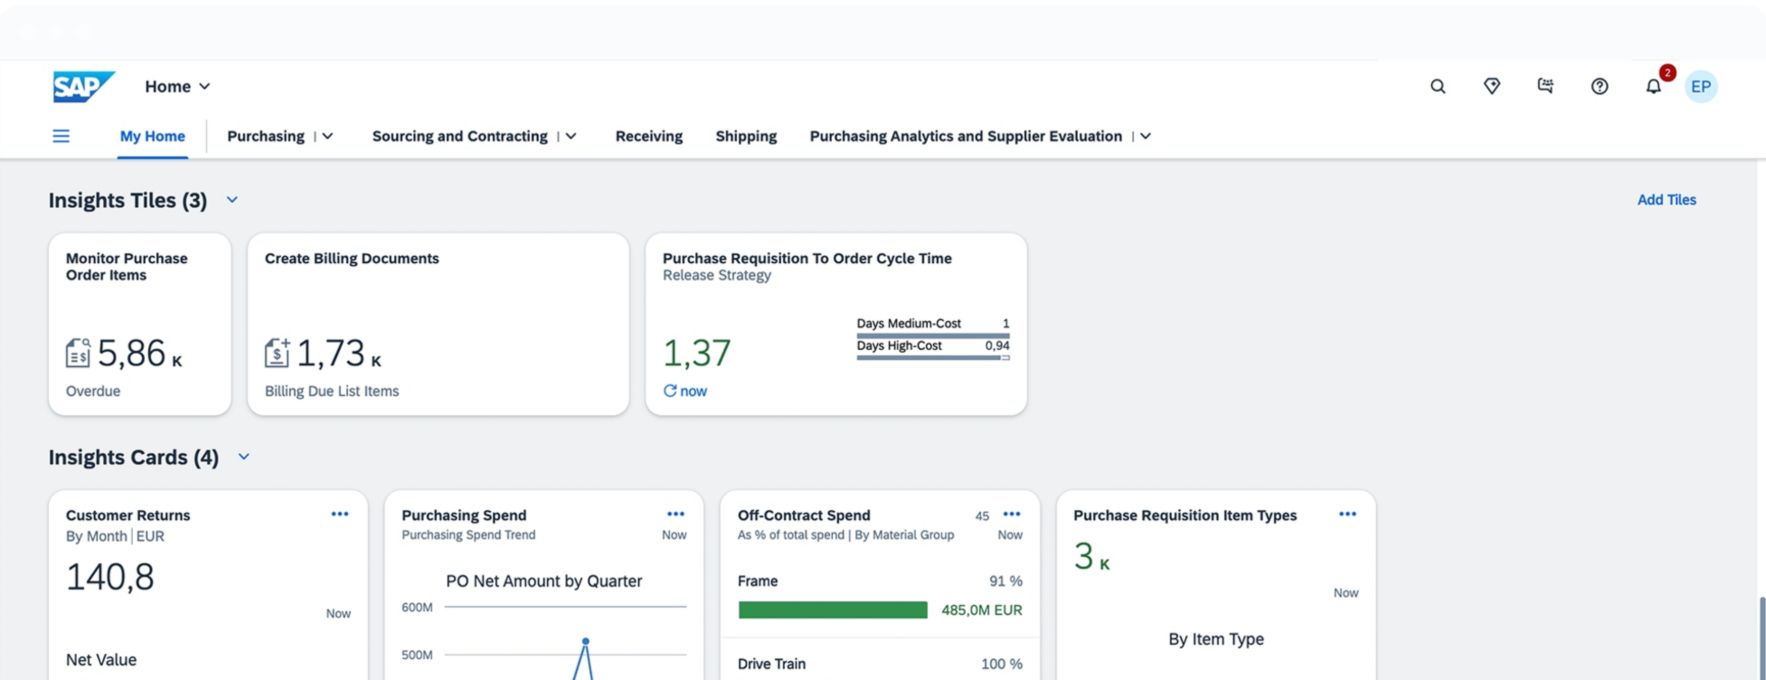Screen dimensions: 1766x680
Task: Click the green Frame spend bar
Action: pos(832,610)
